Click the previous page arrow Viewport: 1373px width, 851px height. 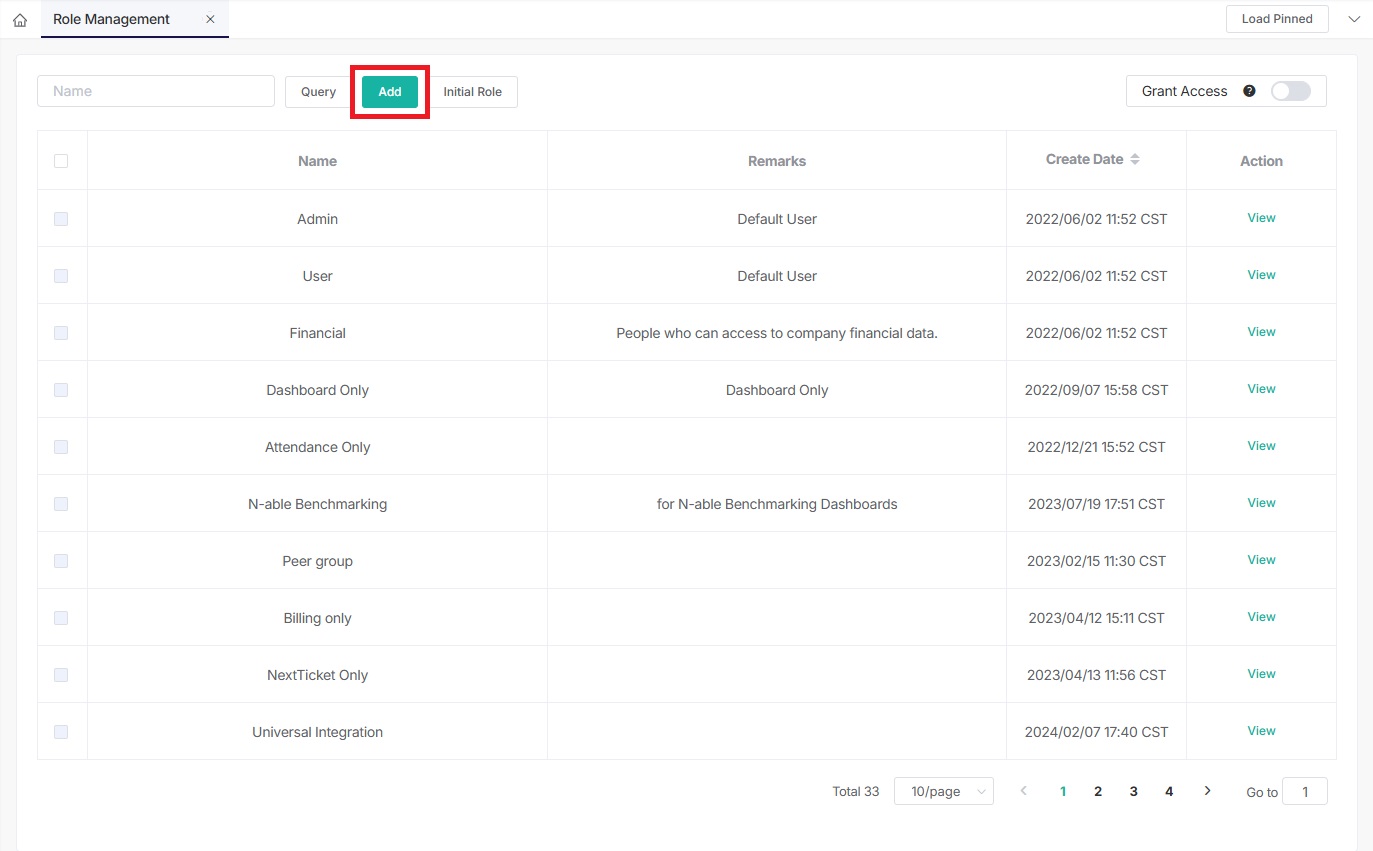pyautogui.click(x=1023, y=791)
